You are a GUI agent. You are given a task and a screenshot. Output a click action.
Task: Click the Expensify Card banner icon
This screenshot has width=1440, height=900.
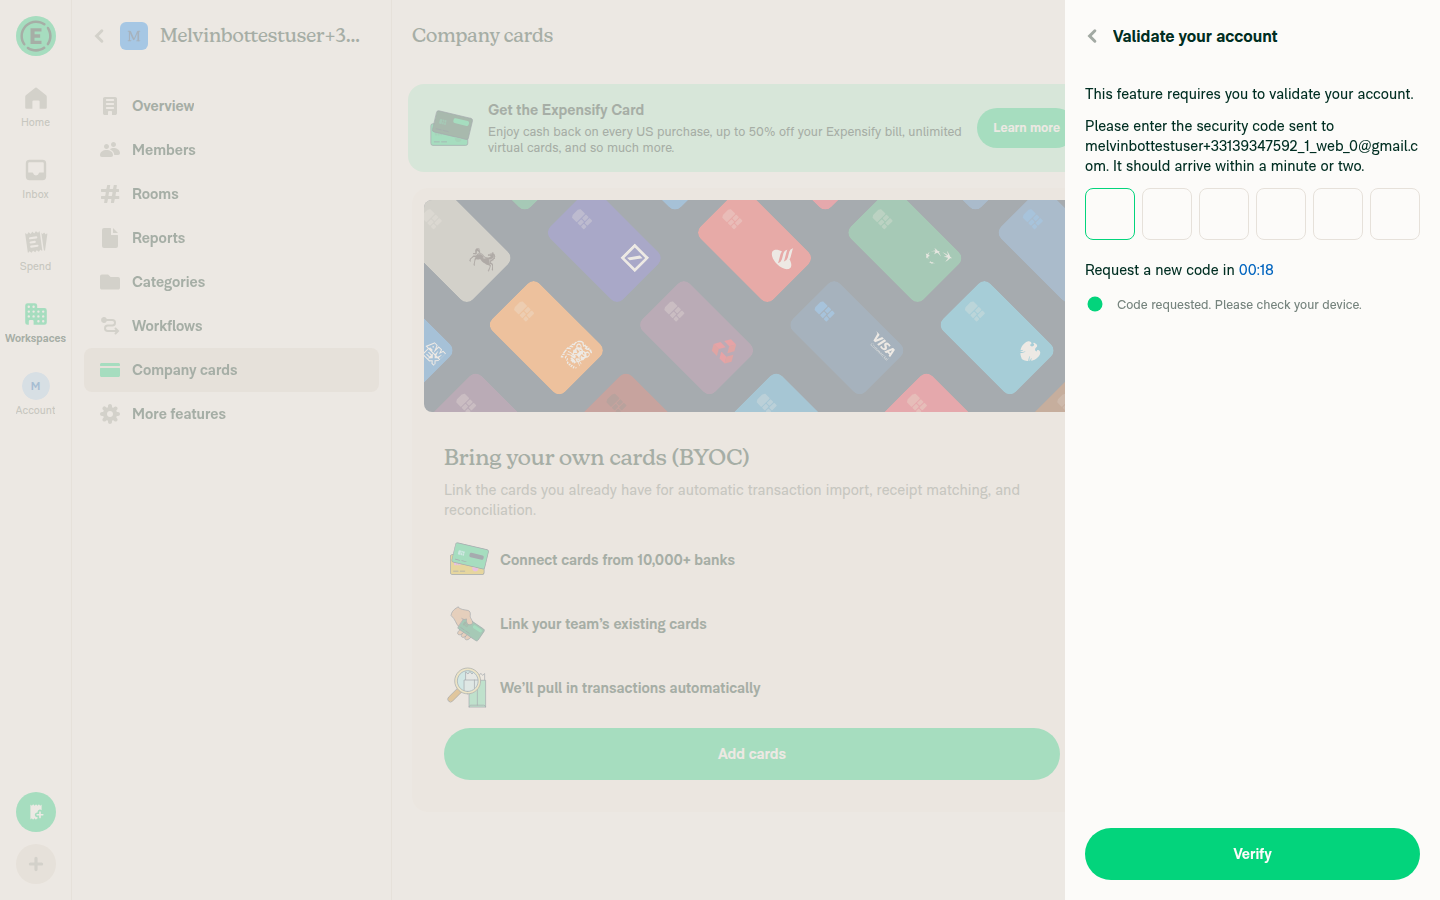point(451,128)
